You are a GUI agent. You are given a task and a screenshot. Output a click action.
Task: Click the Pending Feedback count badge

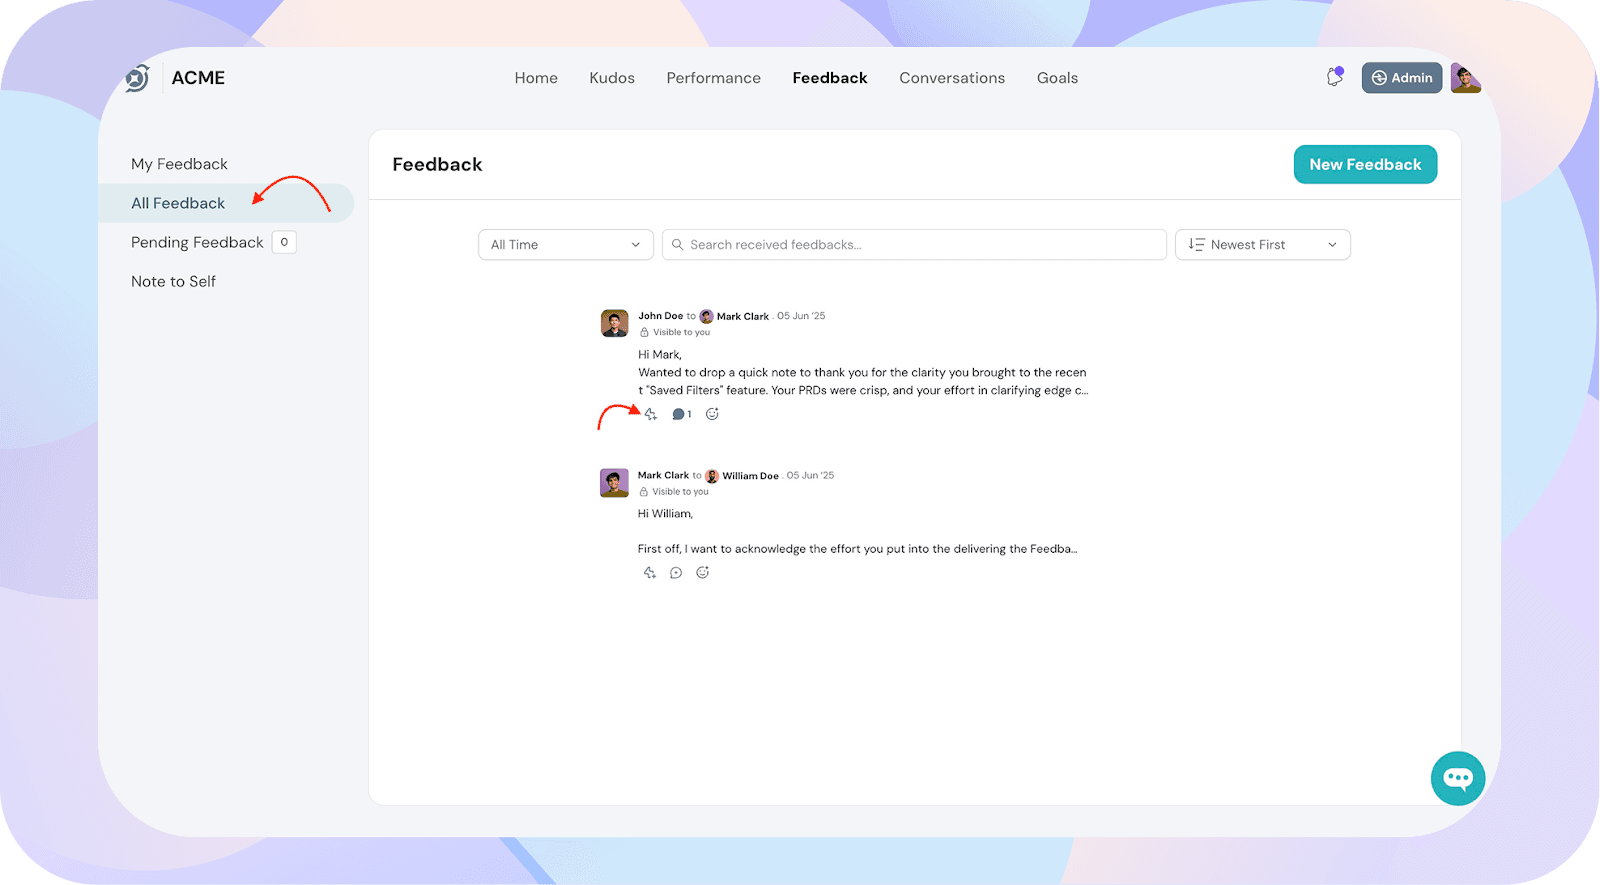284,242
